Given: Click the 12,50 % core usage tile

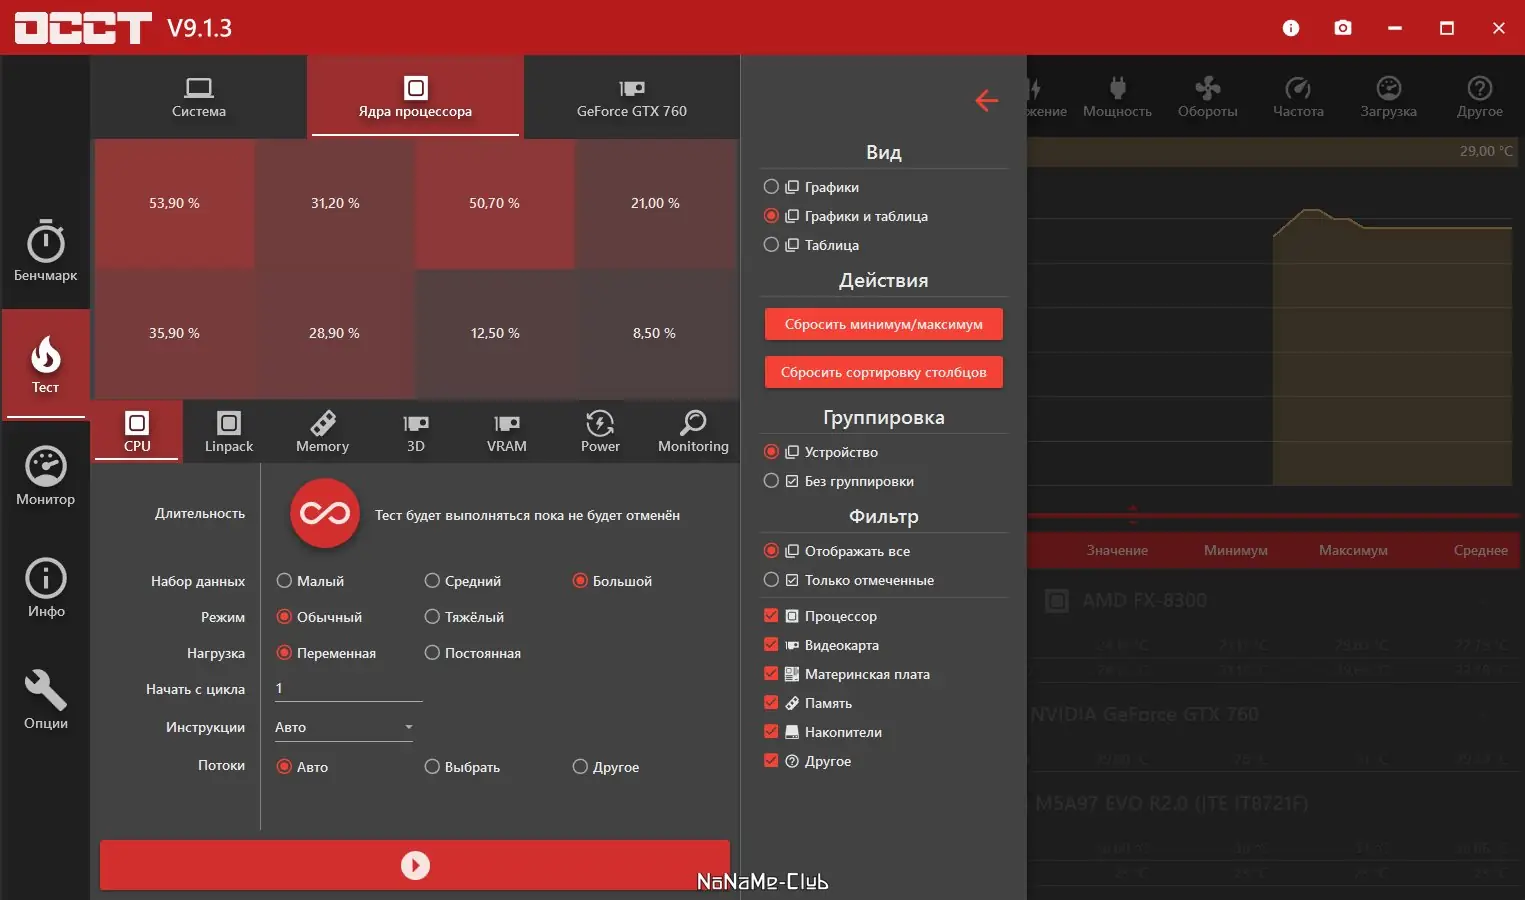Looking at the screenshot, I should pyautogui.click(x=495, y=334).
